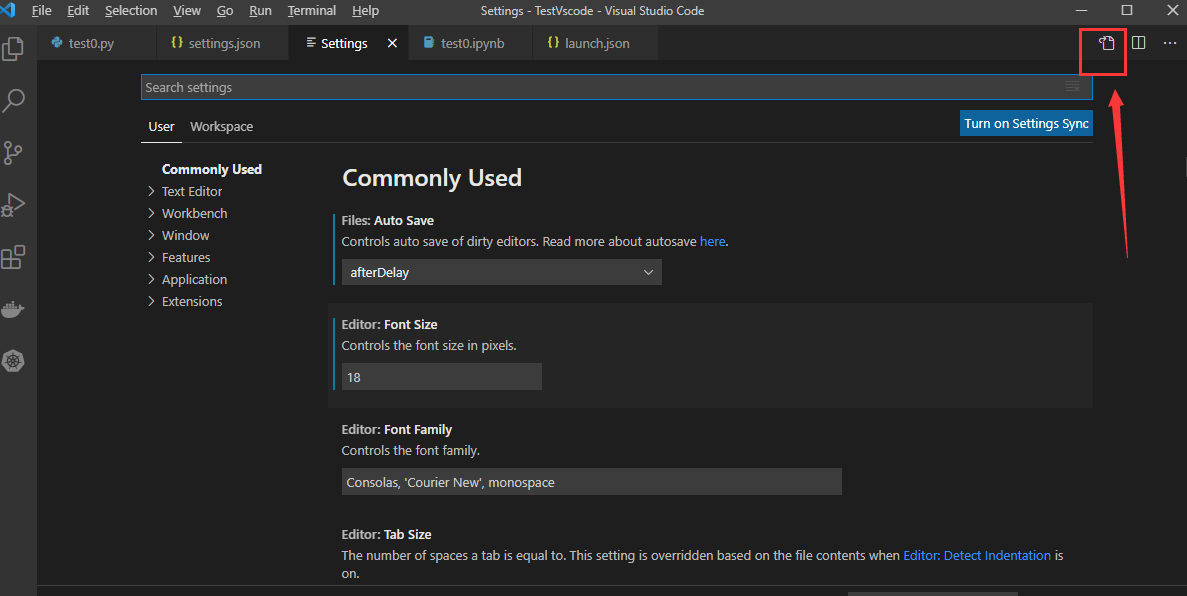Minimize the VS Code window

click(1082, 10)
